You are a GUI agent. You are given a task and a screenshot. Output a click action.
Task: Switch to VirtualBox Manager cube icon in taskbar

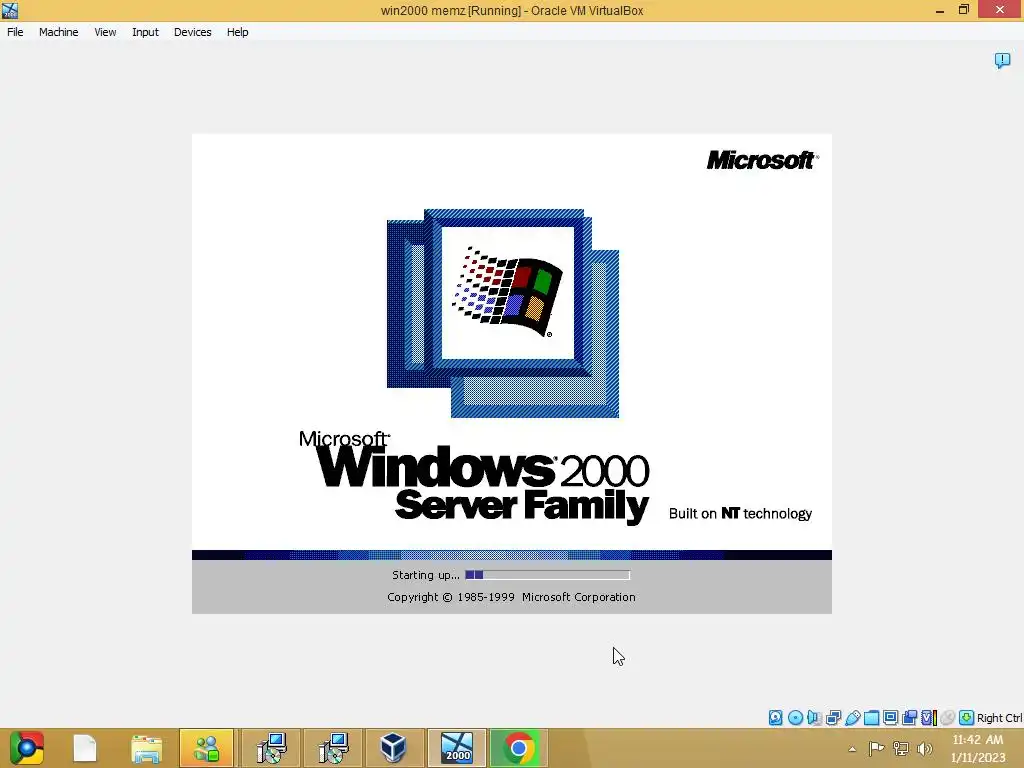pos(394,748)
